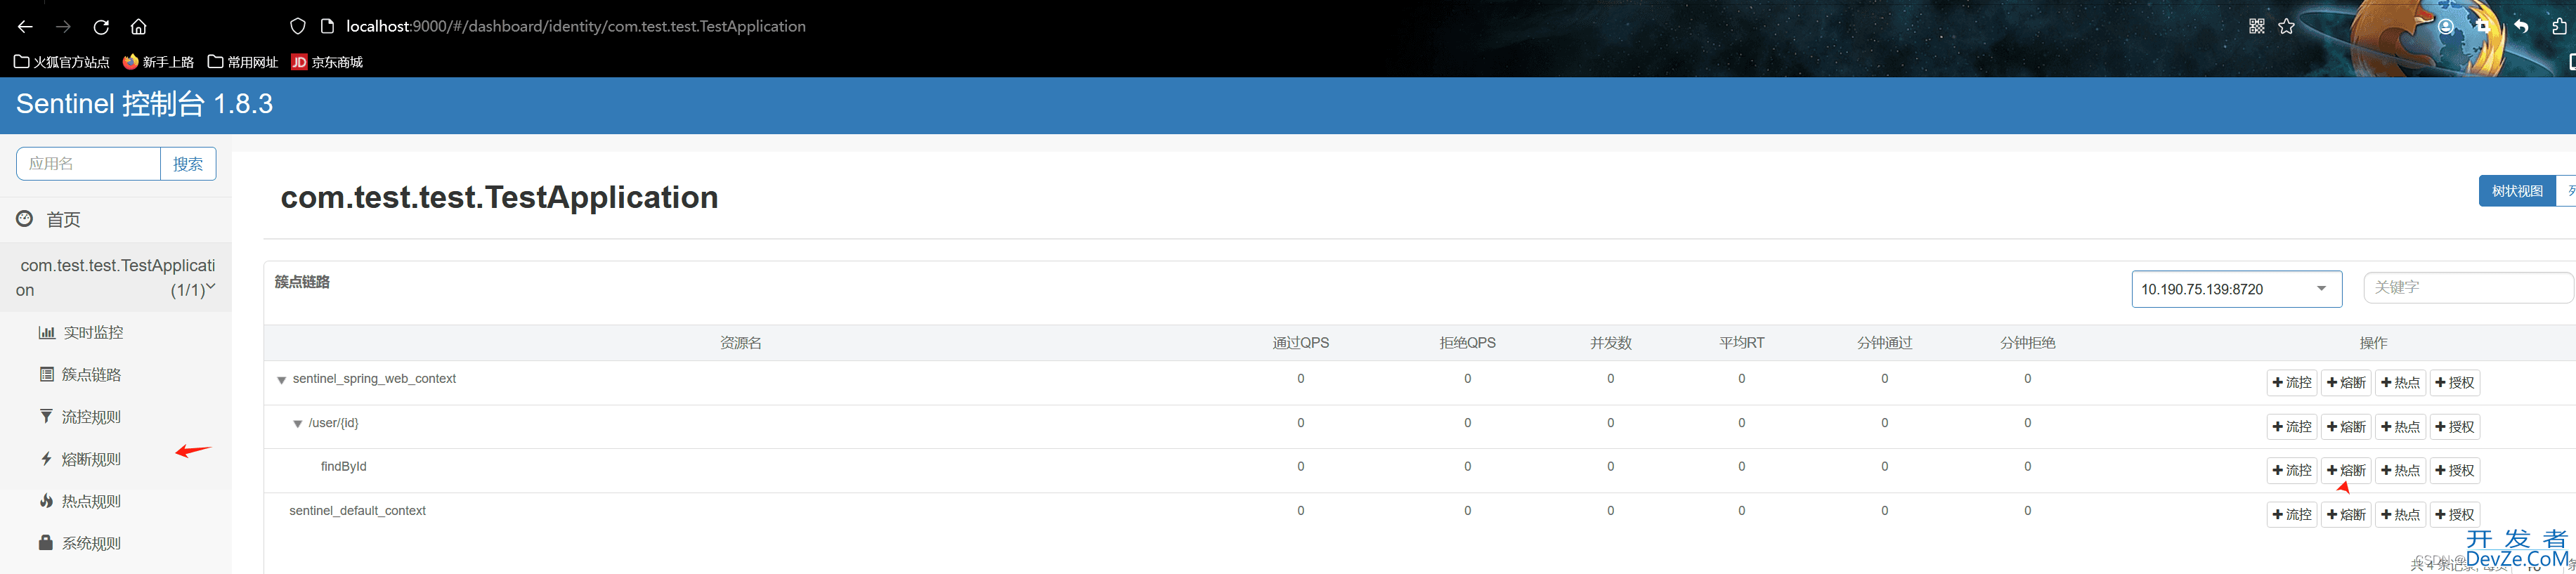Add 流控 rule for findById
Screen dimensions: 2576x574
(x=2292, y=470)
